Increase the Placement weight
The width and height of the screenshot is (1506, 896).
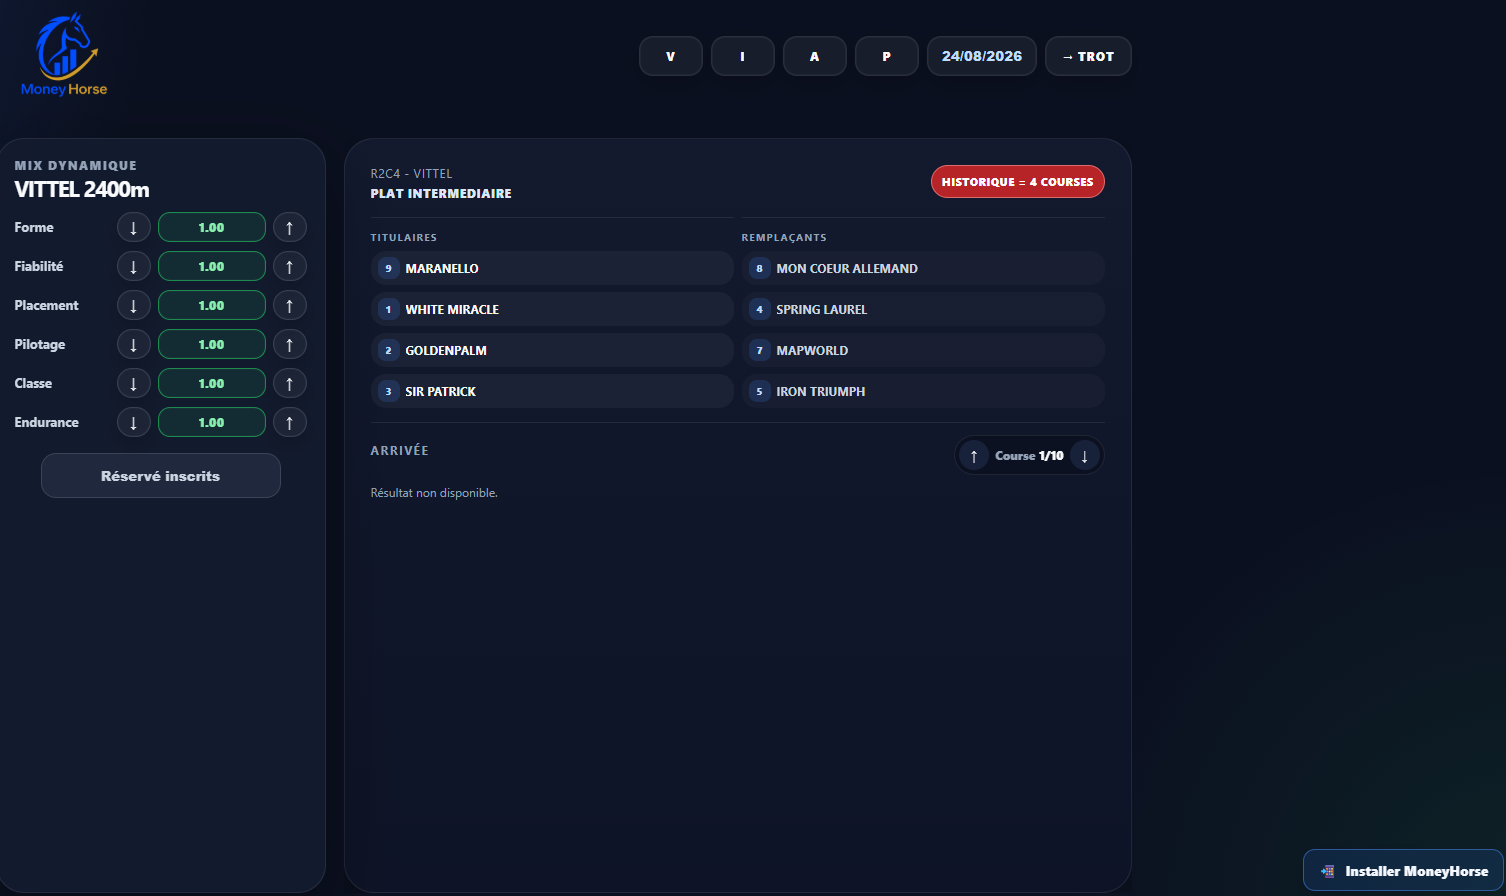(x=290, y=305)
